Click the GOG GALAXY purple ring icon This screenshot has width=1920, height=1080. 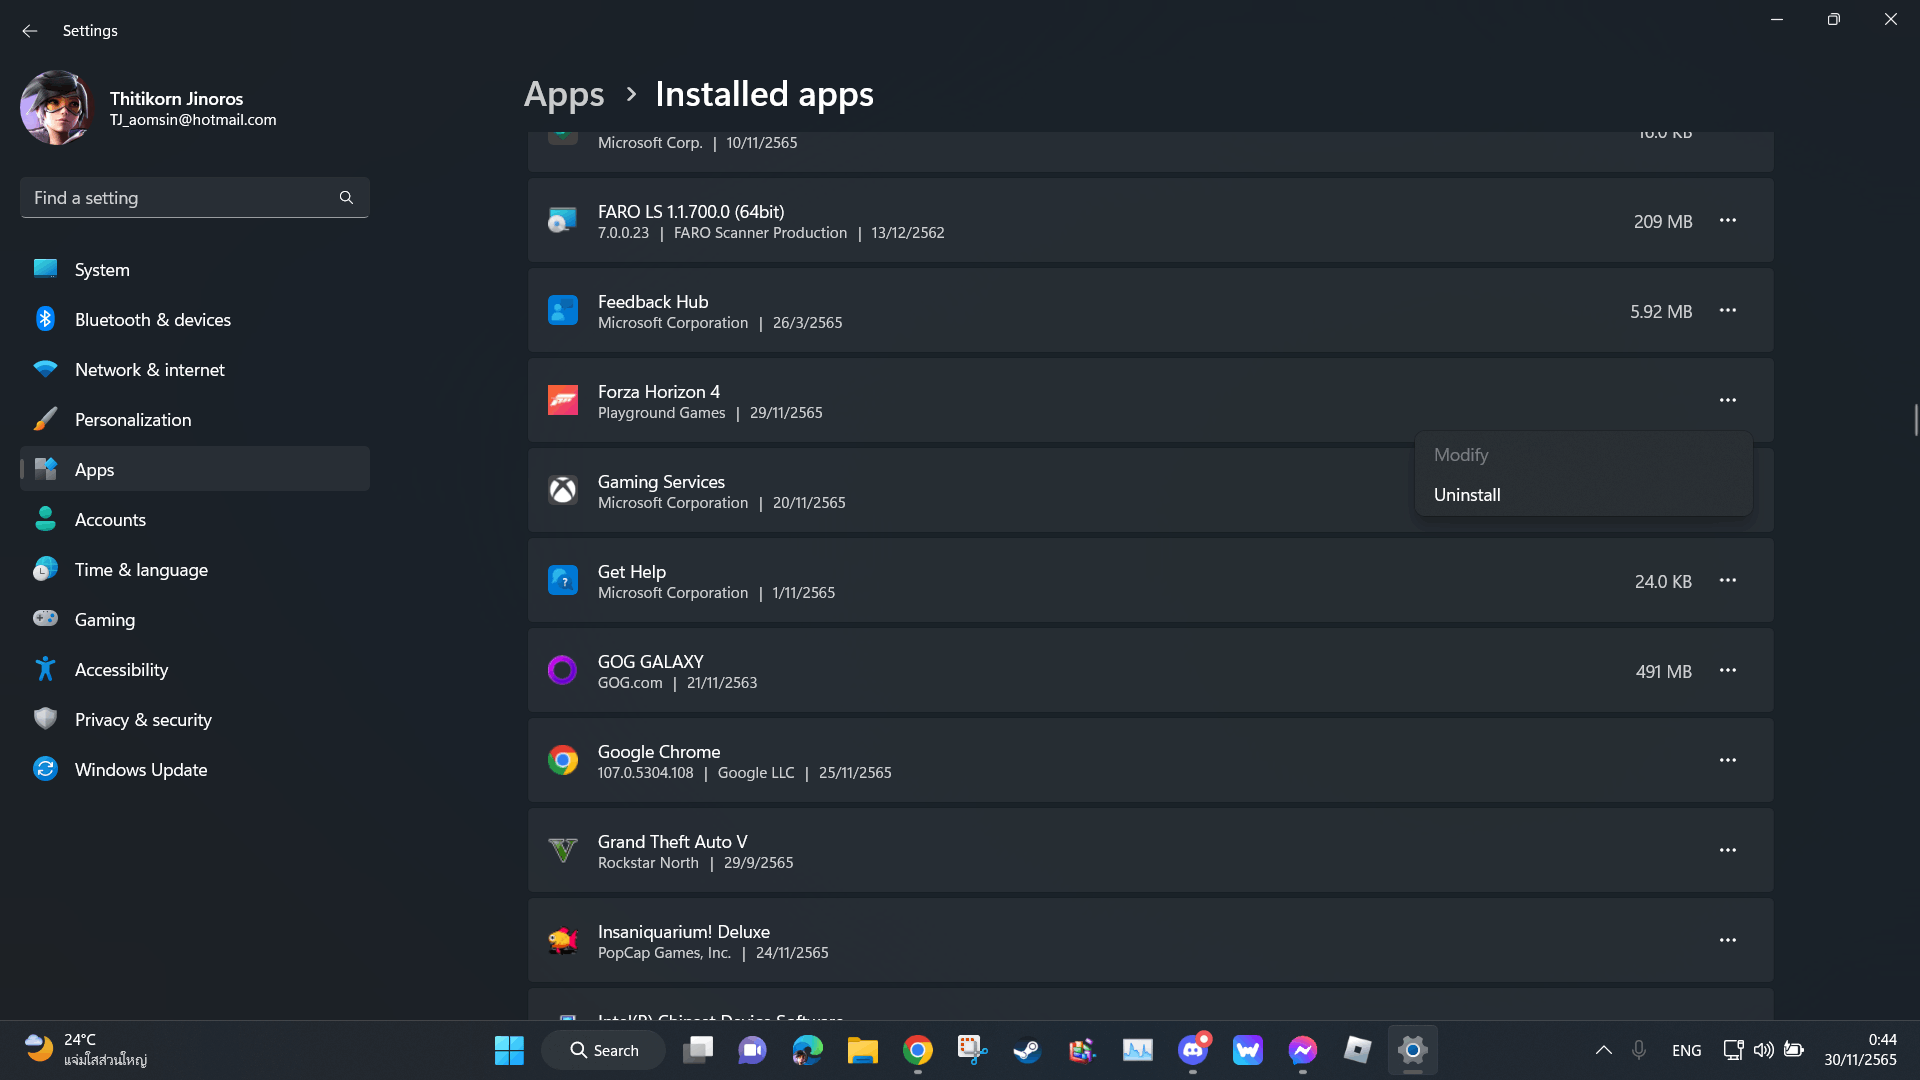coord(562,671)
